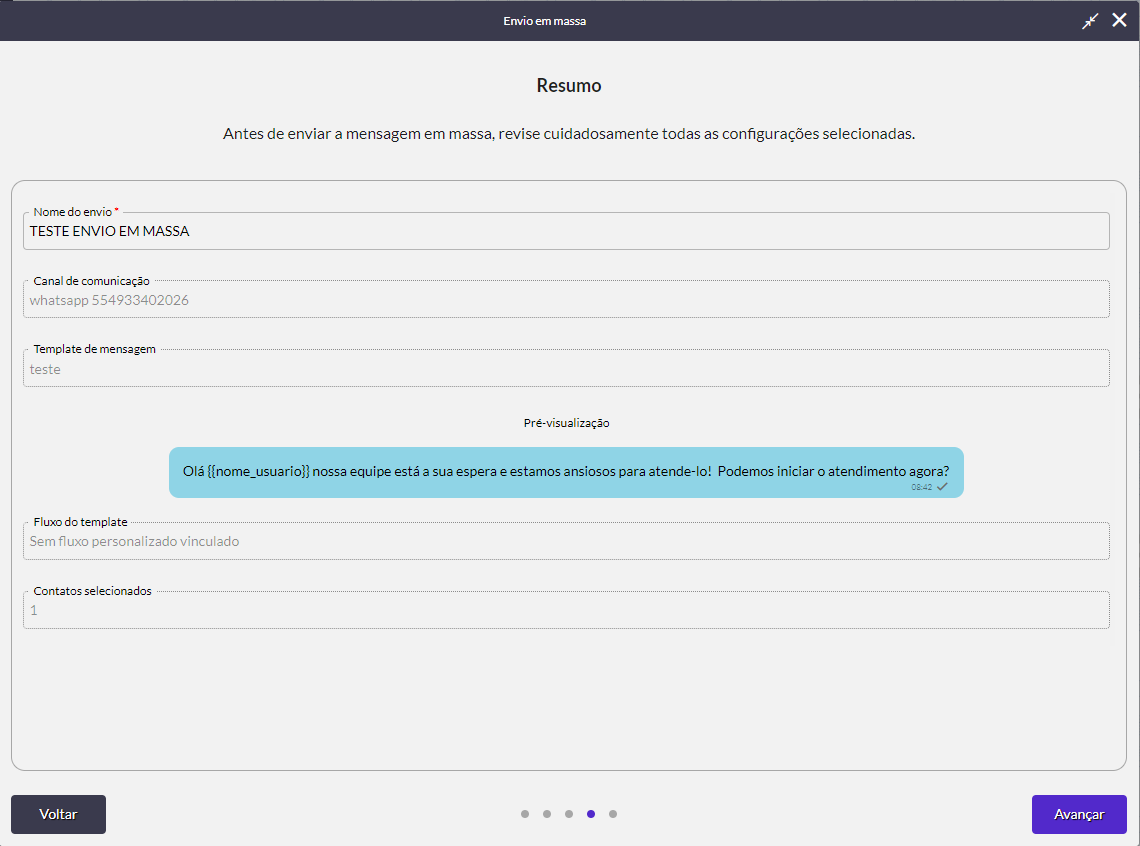Viewport: 1140px width, 846px height.
Task: Click the Voltar button
Action: 58,814
